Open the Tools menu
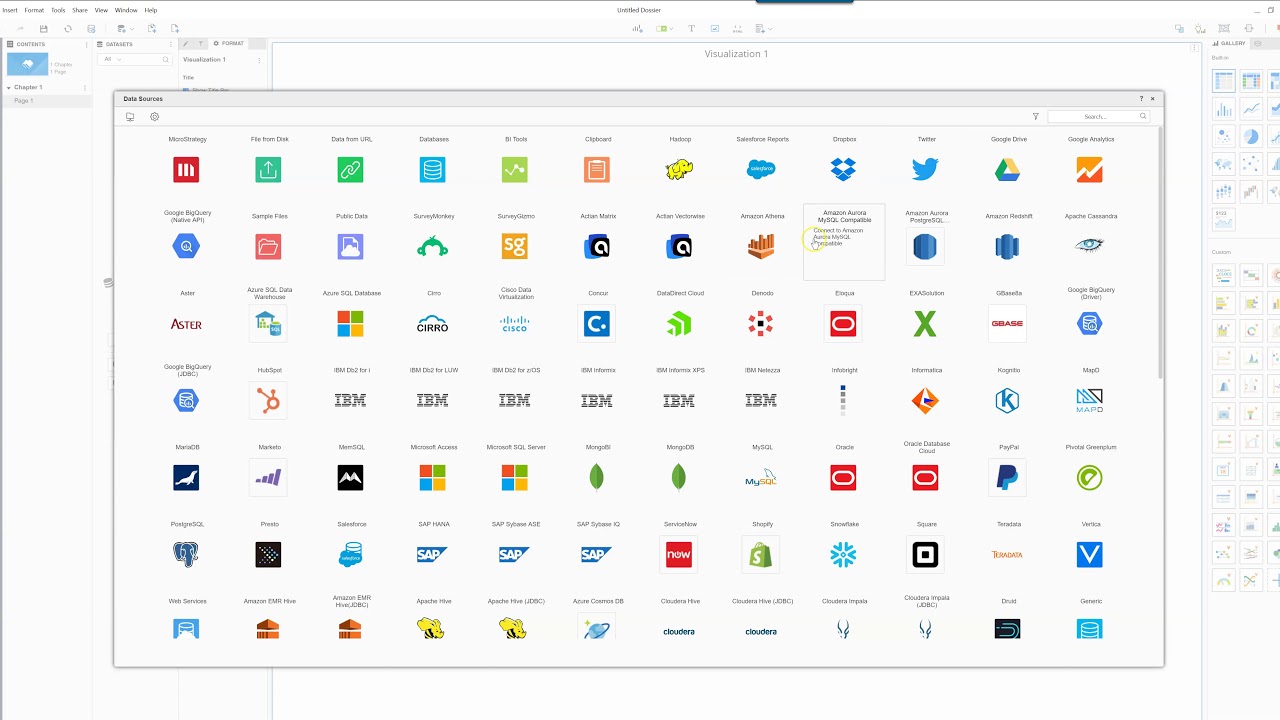The width and height of the screenshot is (1280, 720). pyautogui.click(x=58, y=10)
